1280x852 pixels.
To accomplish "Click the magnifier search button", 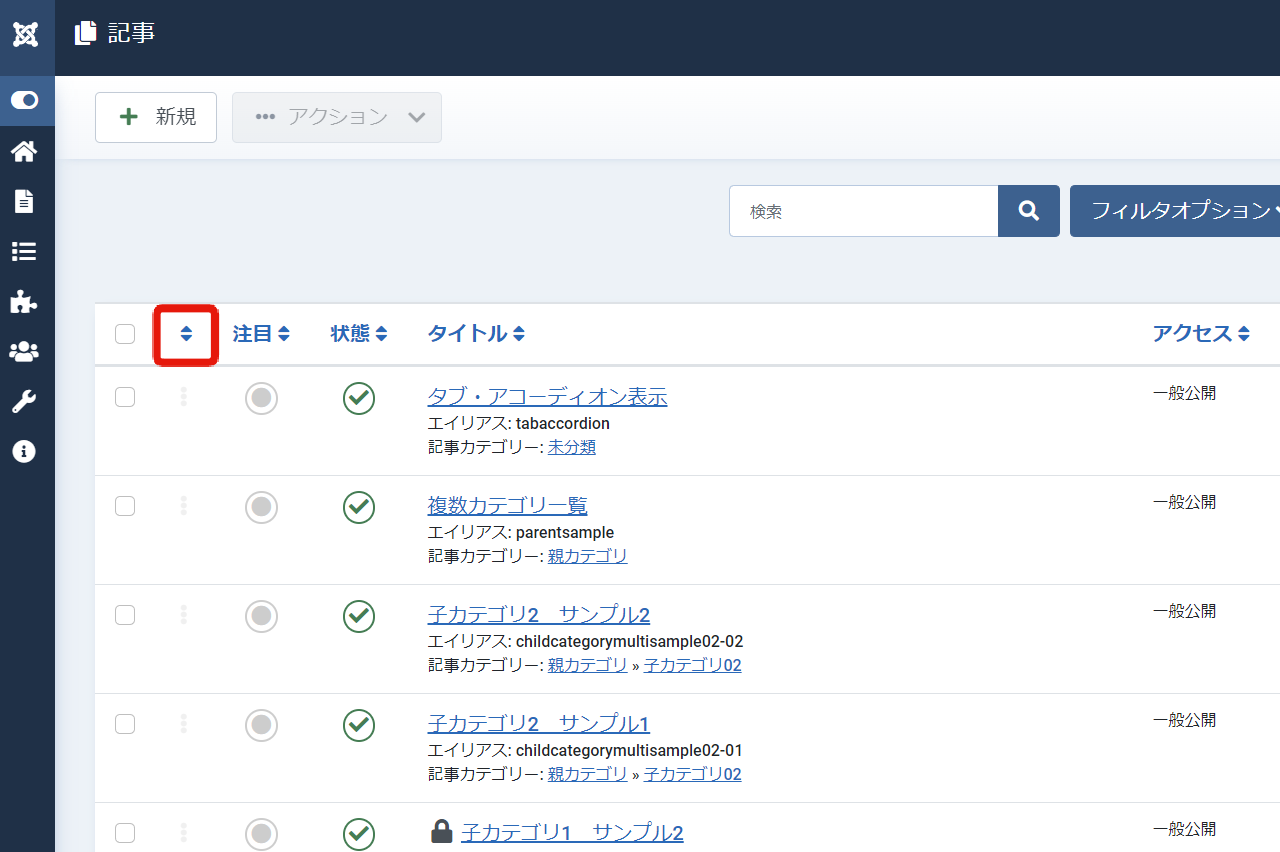I will tap(1029, 211).
